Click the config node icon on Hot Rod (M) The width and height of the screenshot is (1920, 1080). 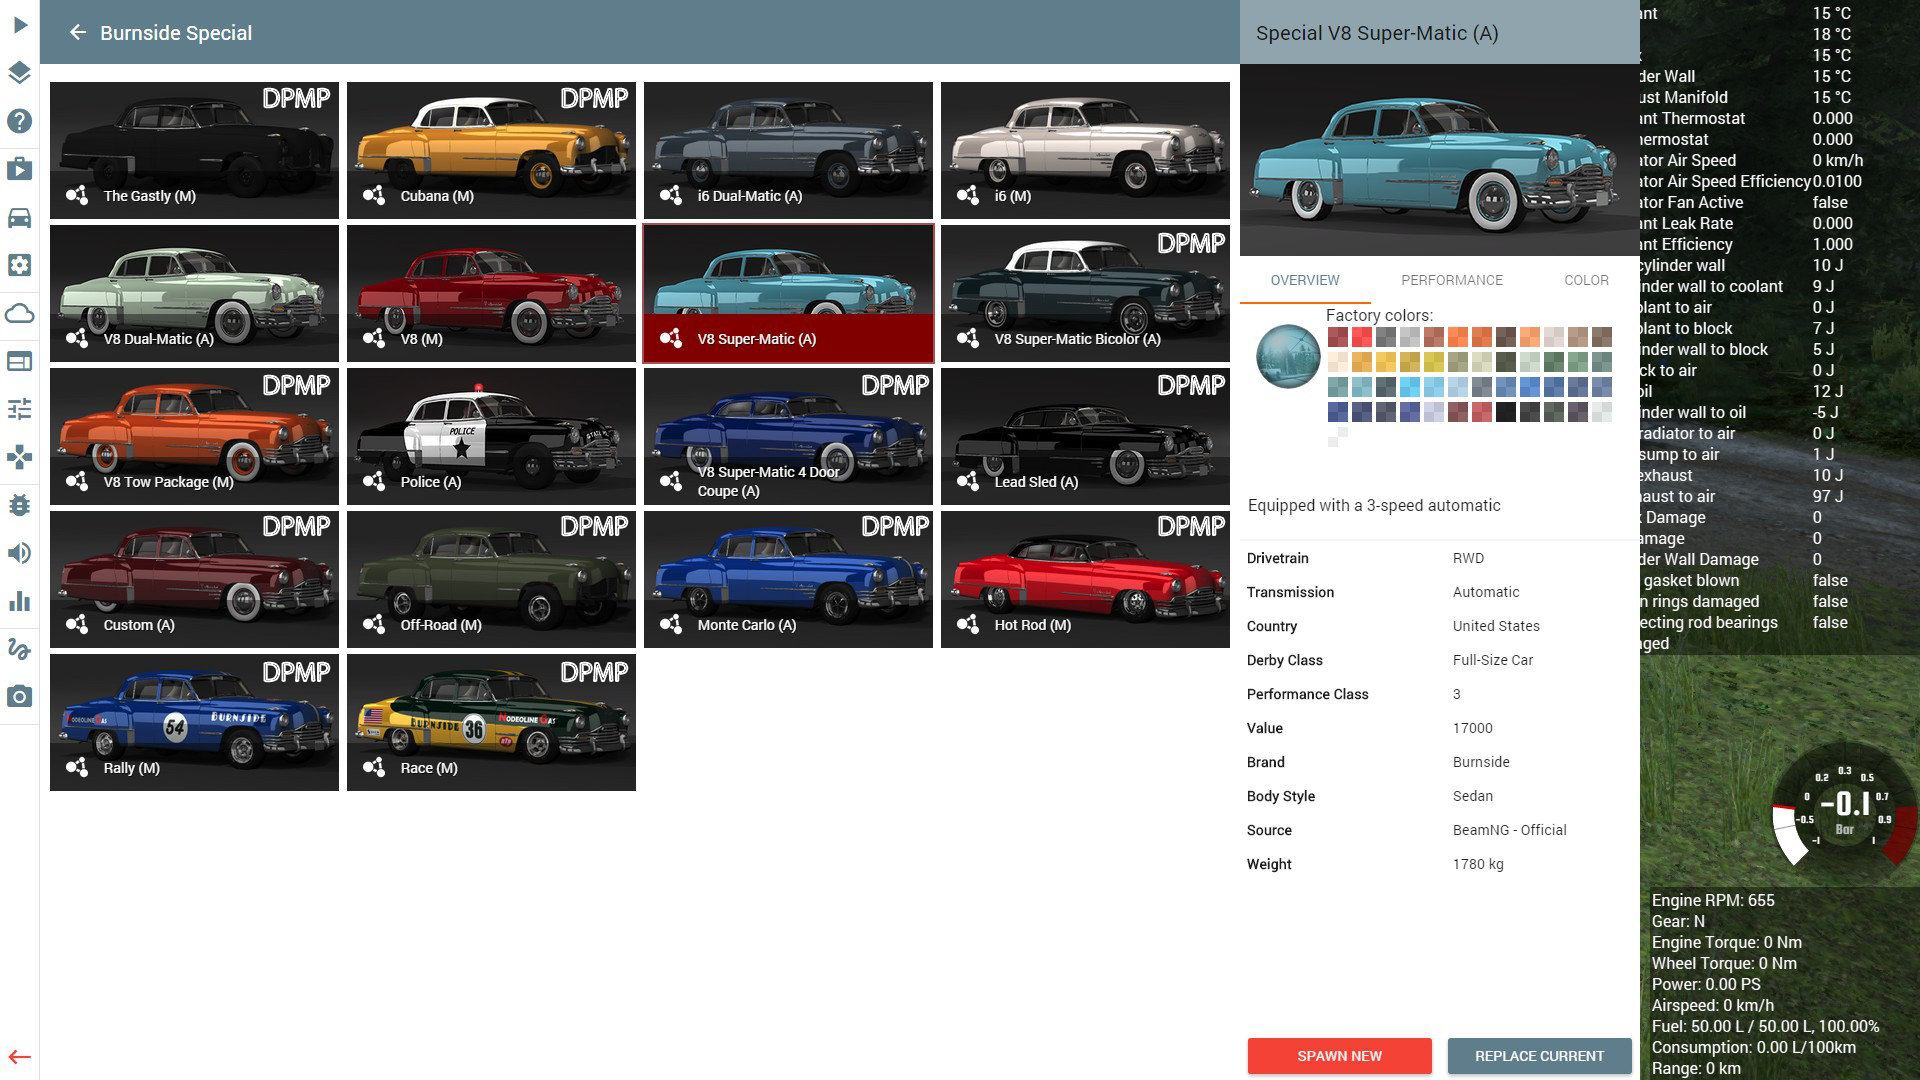pyautogui.click(x=968, y=624)
